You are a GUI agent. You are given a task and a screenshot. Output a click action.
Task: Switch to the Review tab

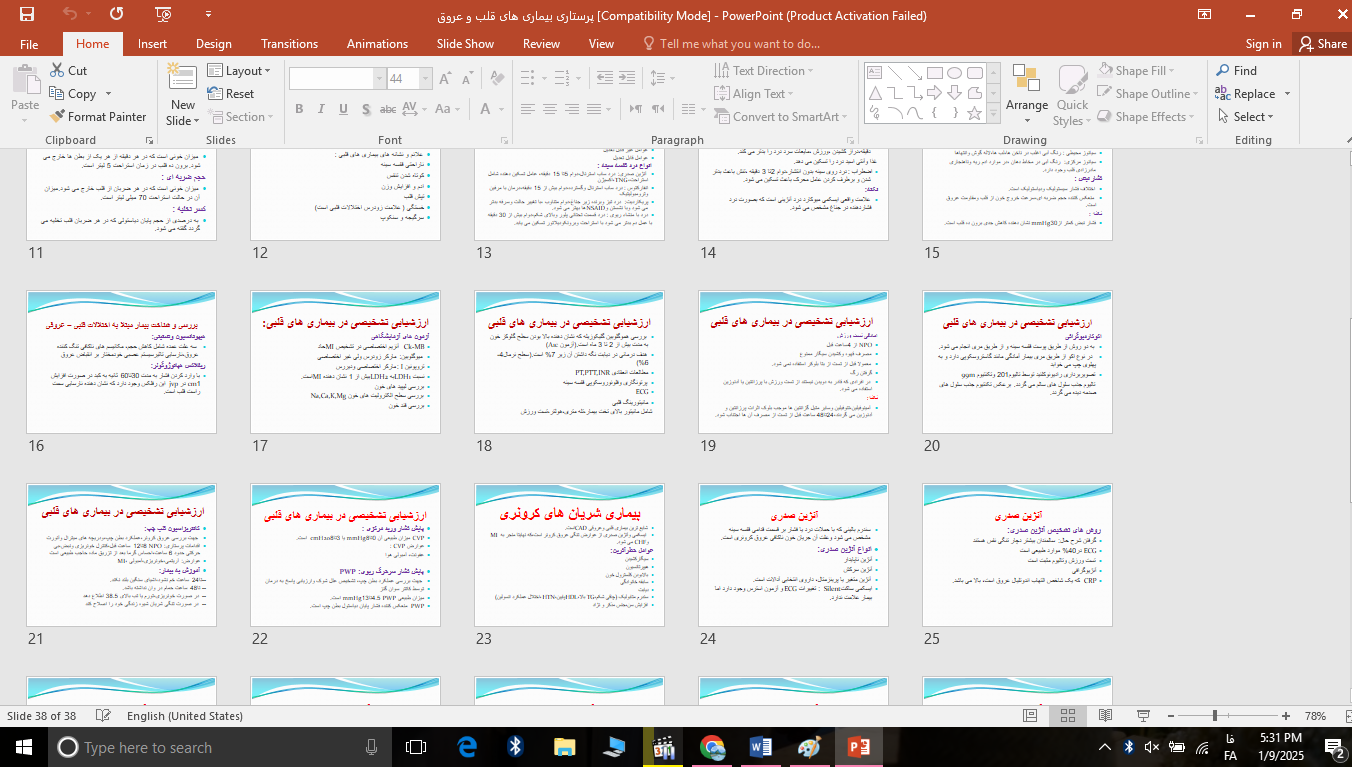[x=541, y=44]
